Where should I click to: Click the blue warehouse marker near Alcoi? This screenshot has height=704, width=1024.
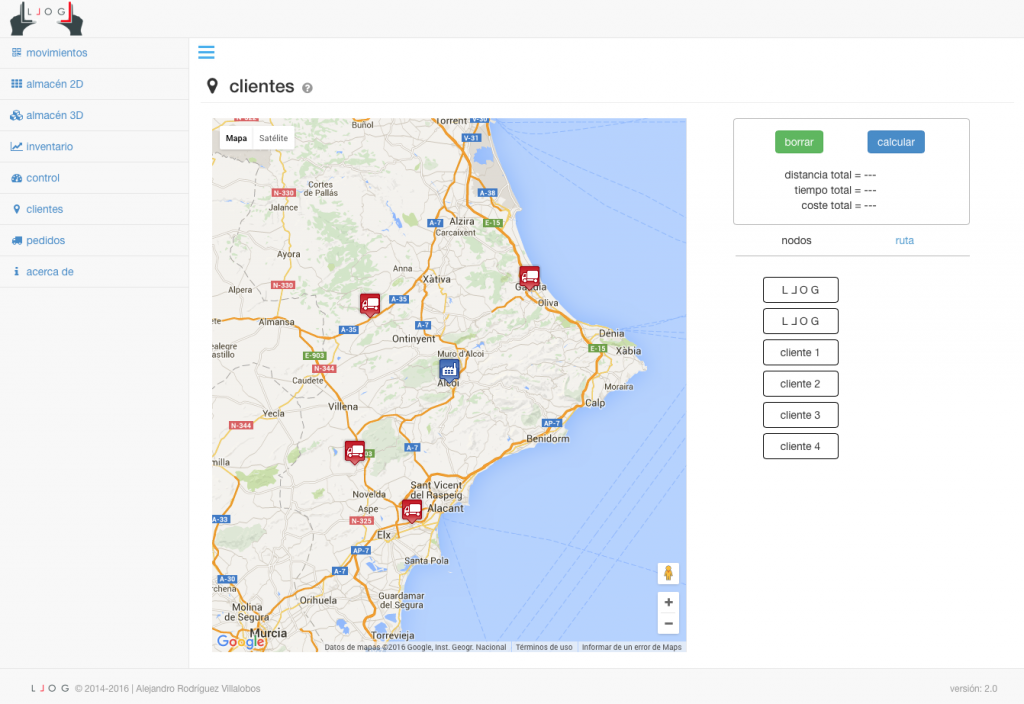(x=448, y=369)
